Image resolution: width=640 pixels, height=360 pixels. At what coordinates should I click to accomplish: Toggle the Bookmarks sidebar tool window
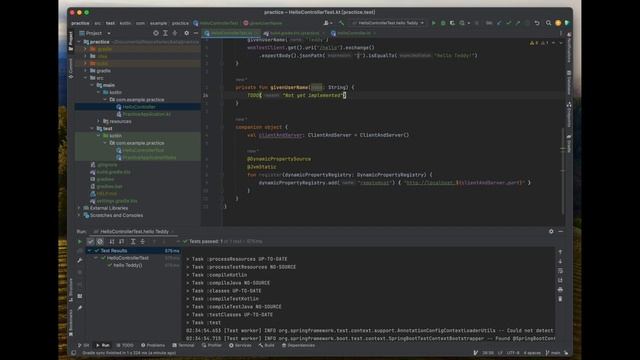(71, 322)
